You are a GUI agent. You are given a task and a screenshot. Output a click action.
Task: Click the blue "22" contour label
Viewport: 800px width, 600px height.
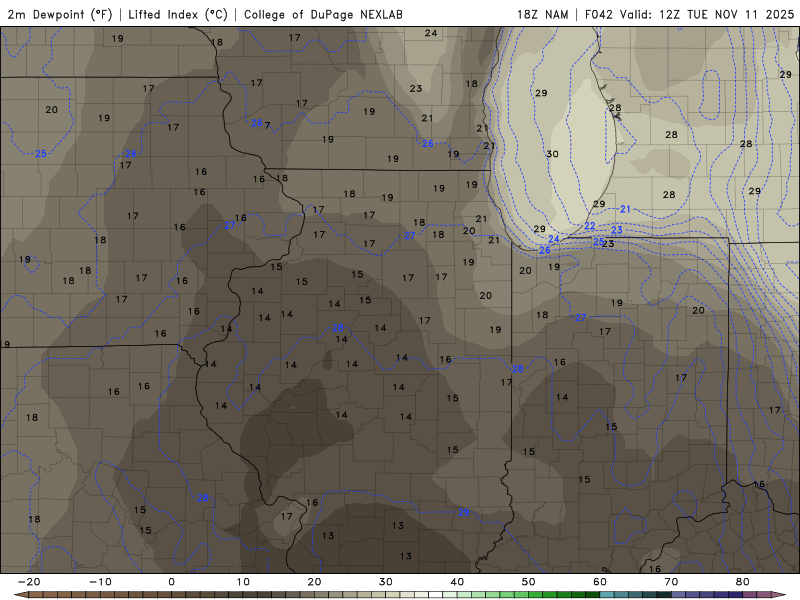[x=589, y=226]
